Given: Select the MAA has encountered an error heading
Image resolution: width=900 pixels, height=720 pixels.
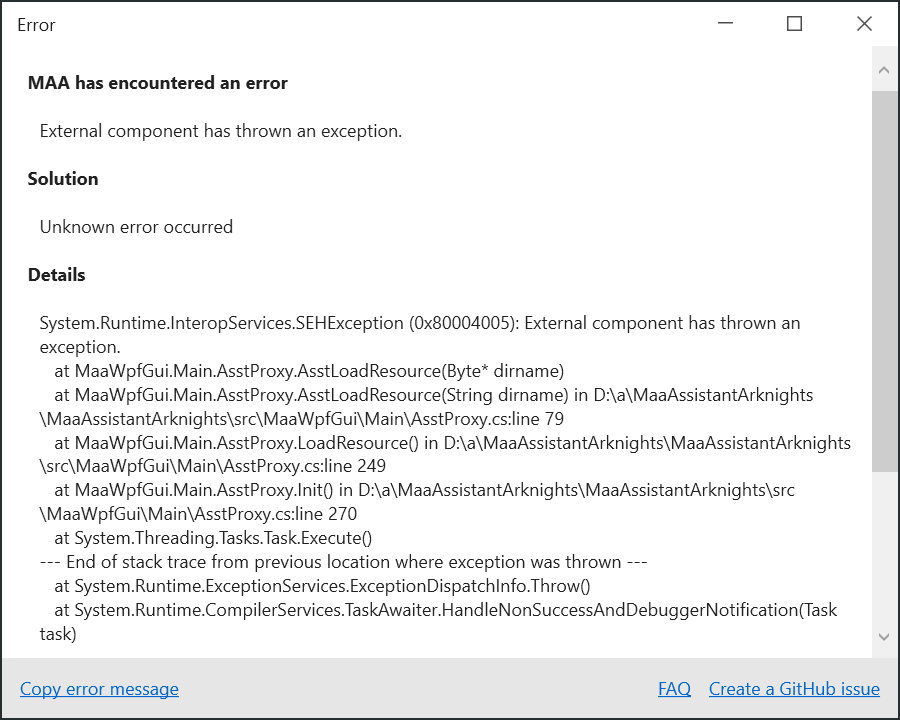Looking at the screenshot, I should point(157,83).
